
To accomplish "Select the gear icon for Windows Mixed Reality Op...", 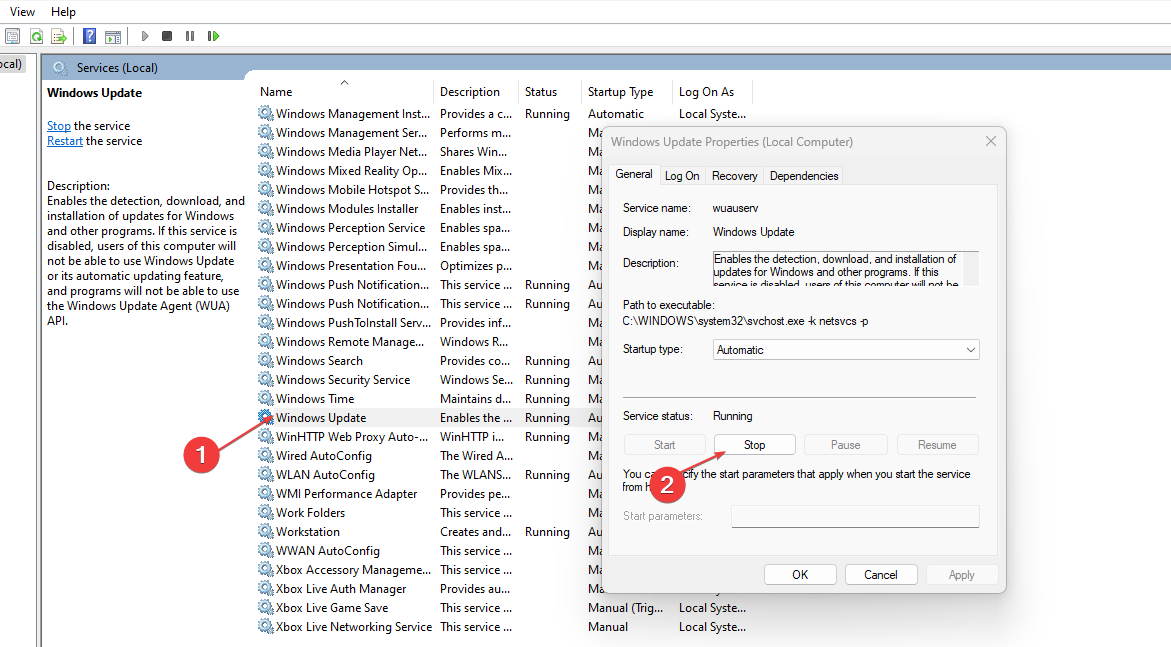I will tap(266, 170).
